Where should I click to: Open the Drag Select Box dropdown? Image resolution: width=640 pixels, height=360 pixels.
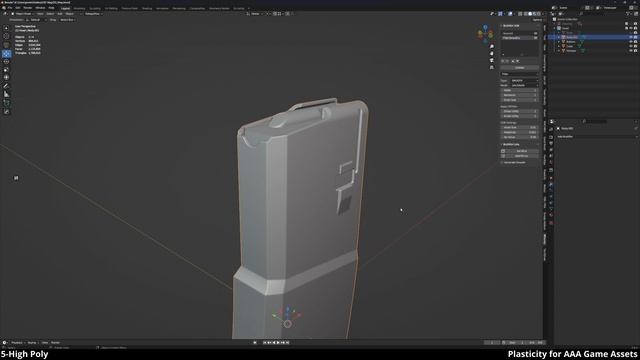tap(68, 20)
